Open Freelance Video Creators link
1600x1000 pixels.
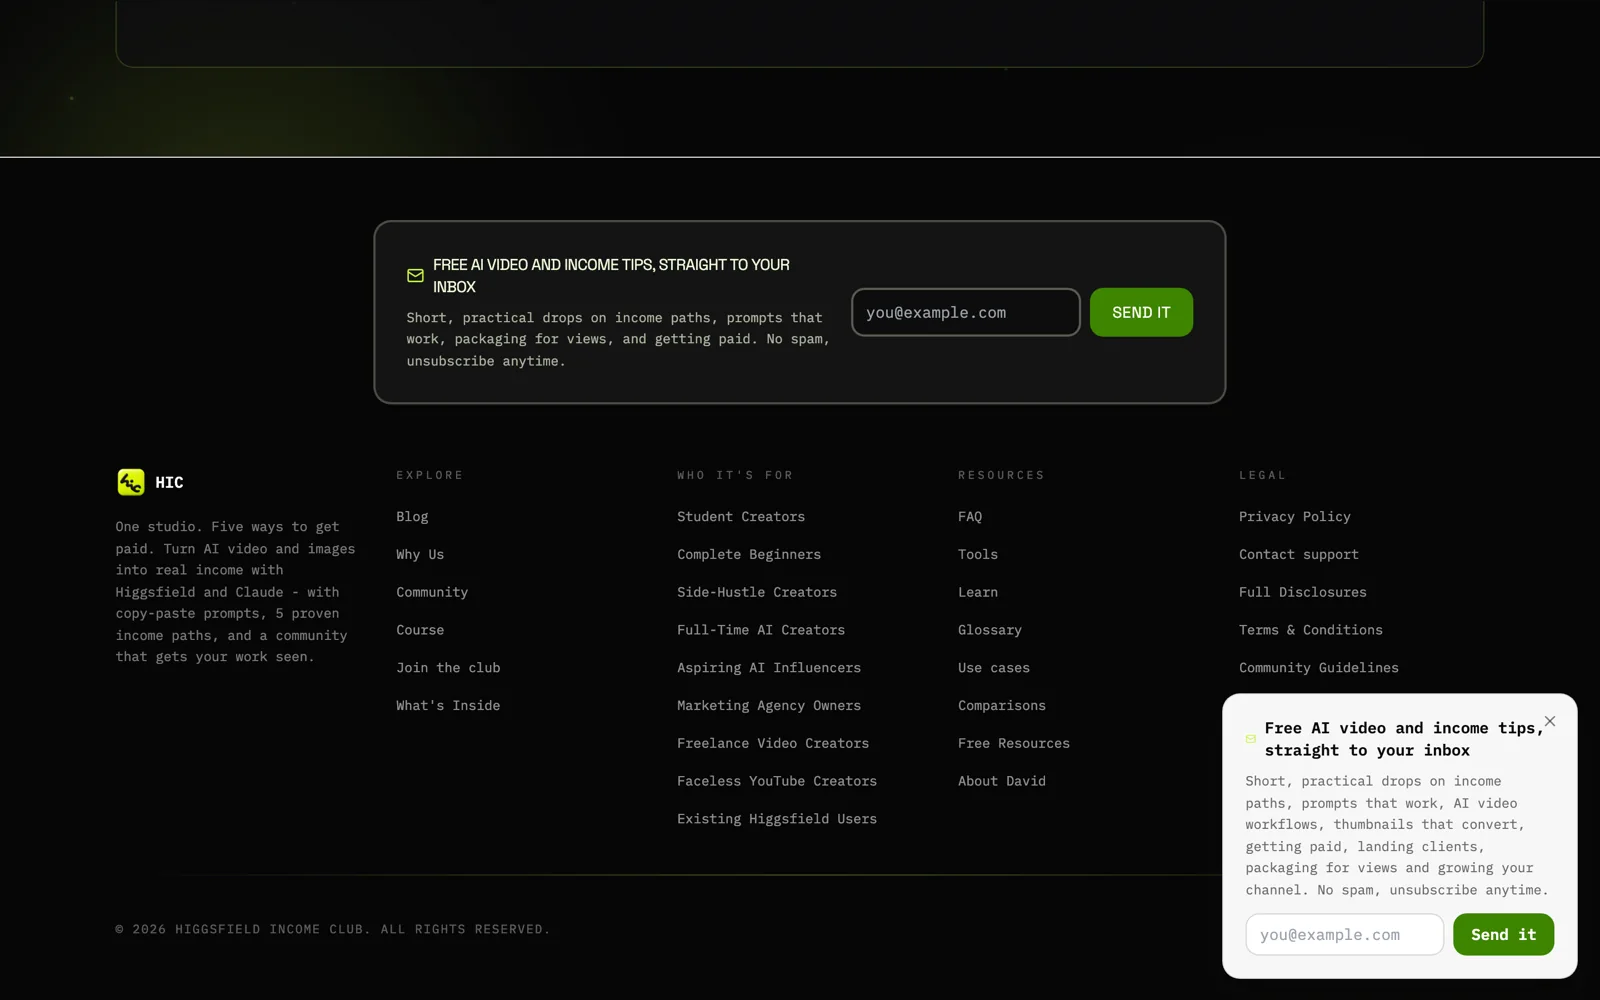(x=773, y=743)
